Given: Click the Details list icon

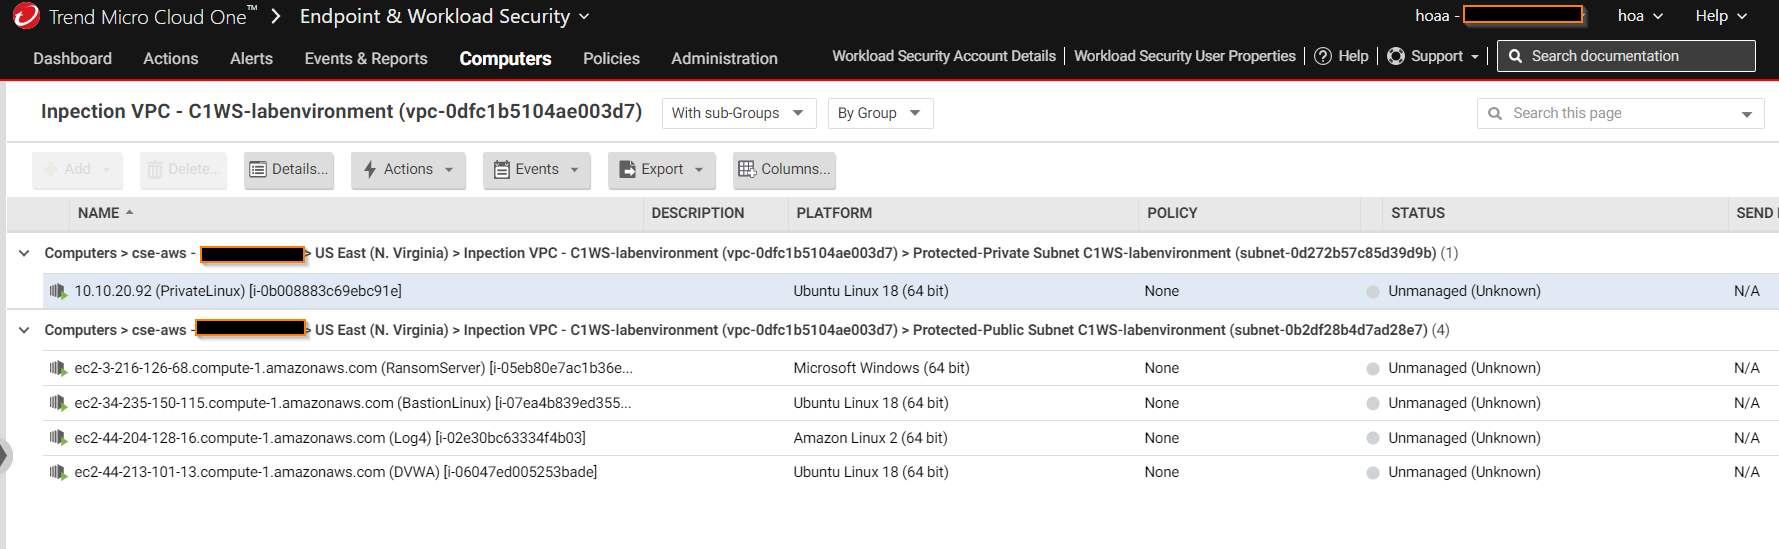Looking at the screenshot, I should click(x=258, y=169).
